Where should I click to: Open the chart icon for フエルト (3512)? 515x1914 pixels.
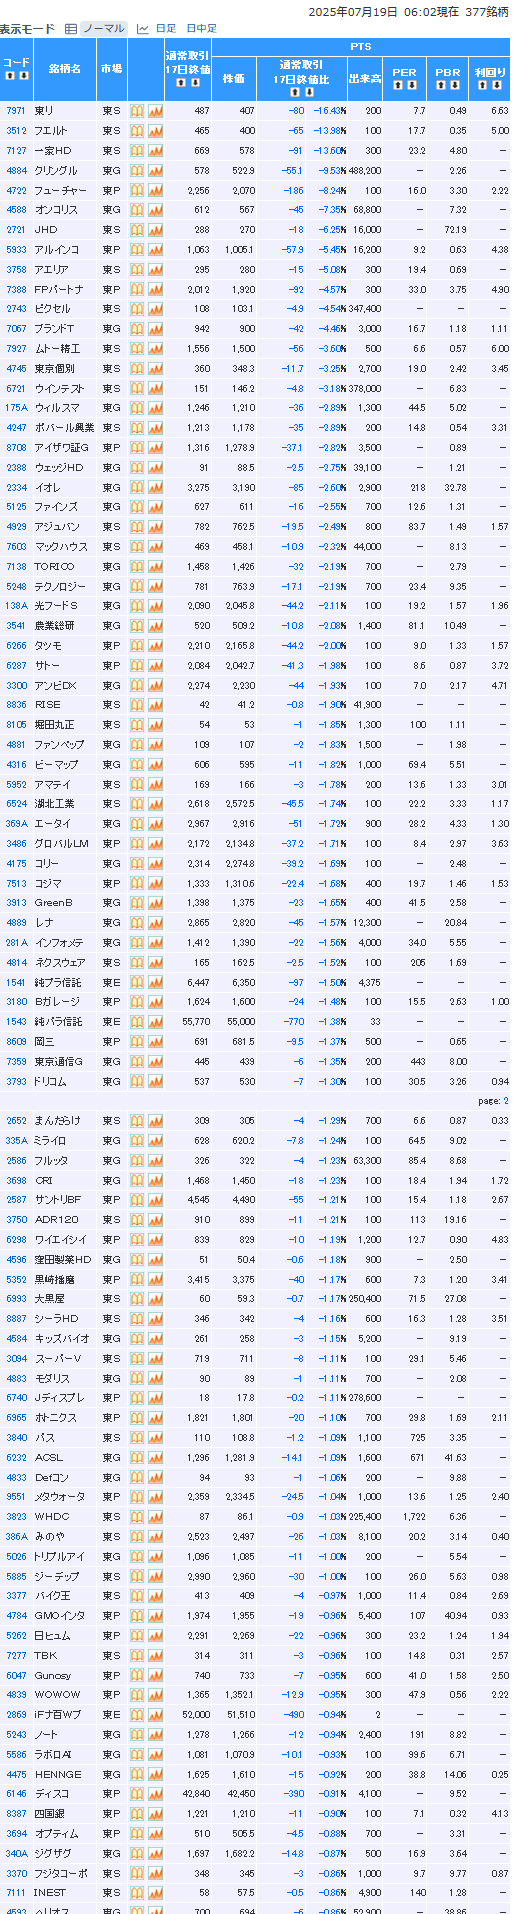(155, 131)
